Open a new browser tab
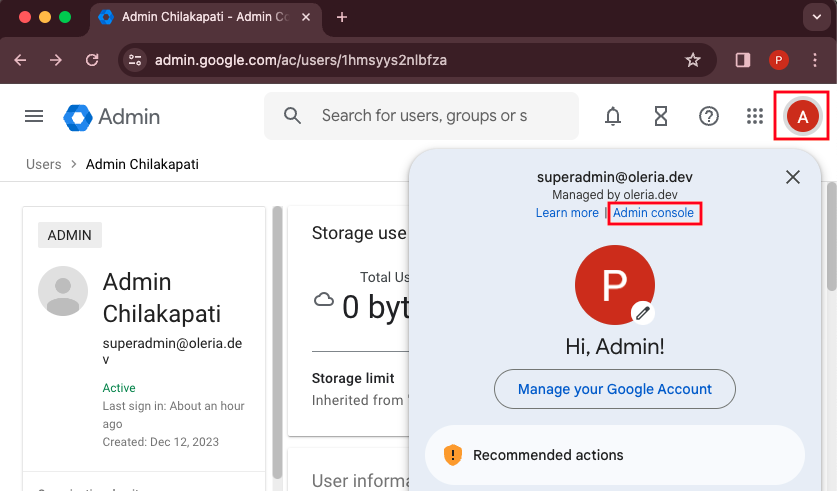837x491 pixels. [x=342, y=18]
